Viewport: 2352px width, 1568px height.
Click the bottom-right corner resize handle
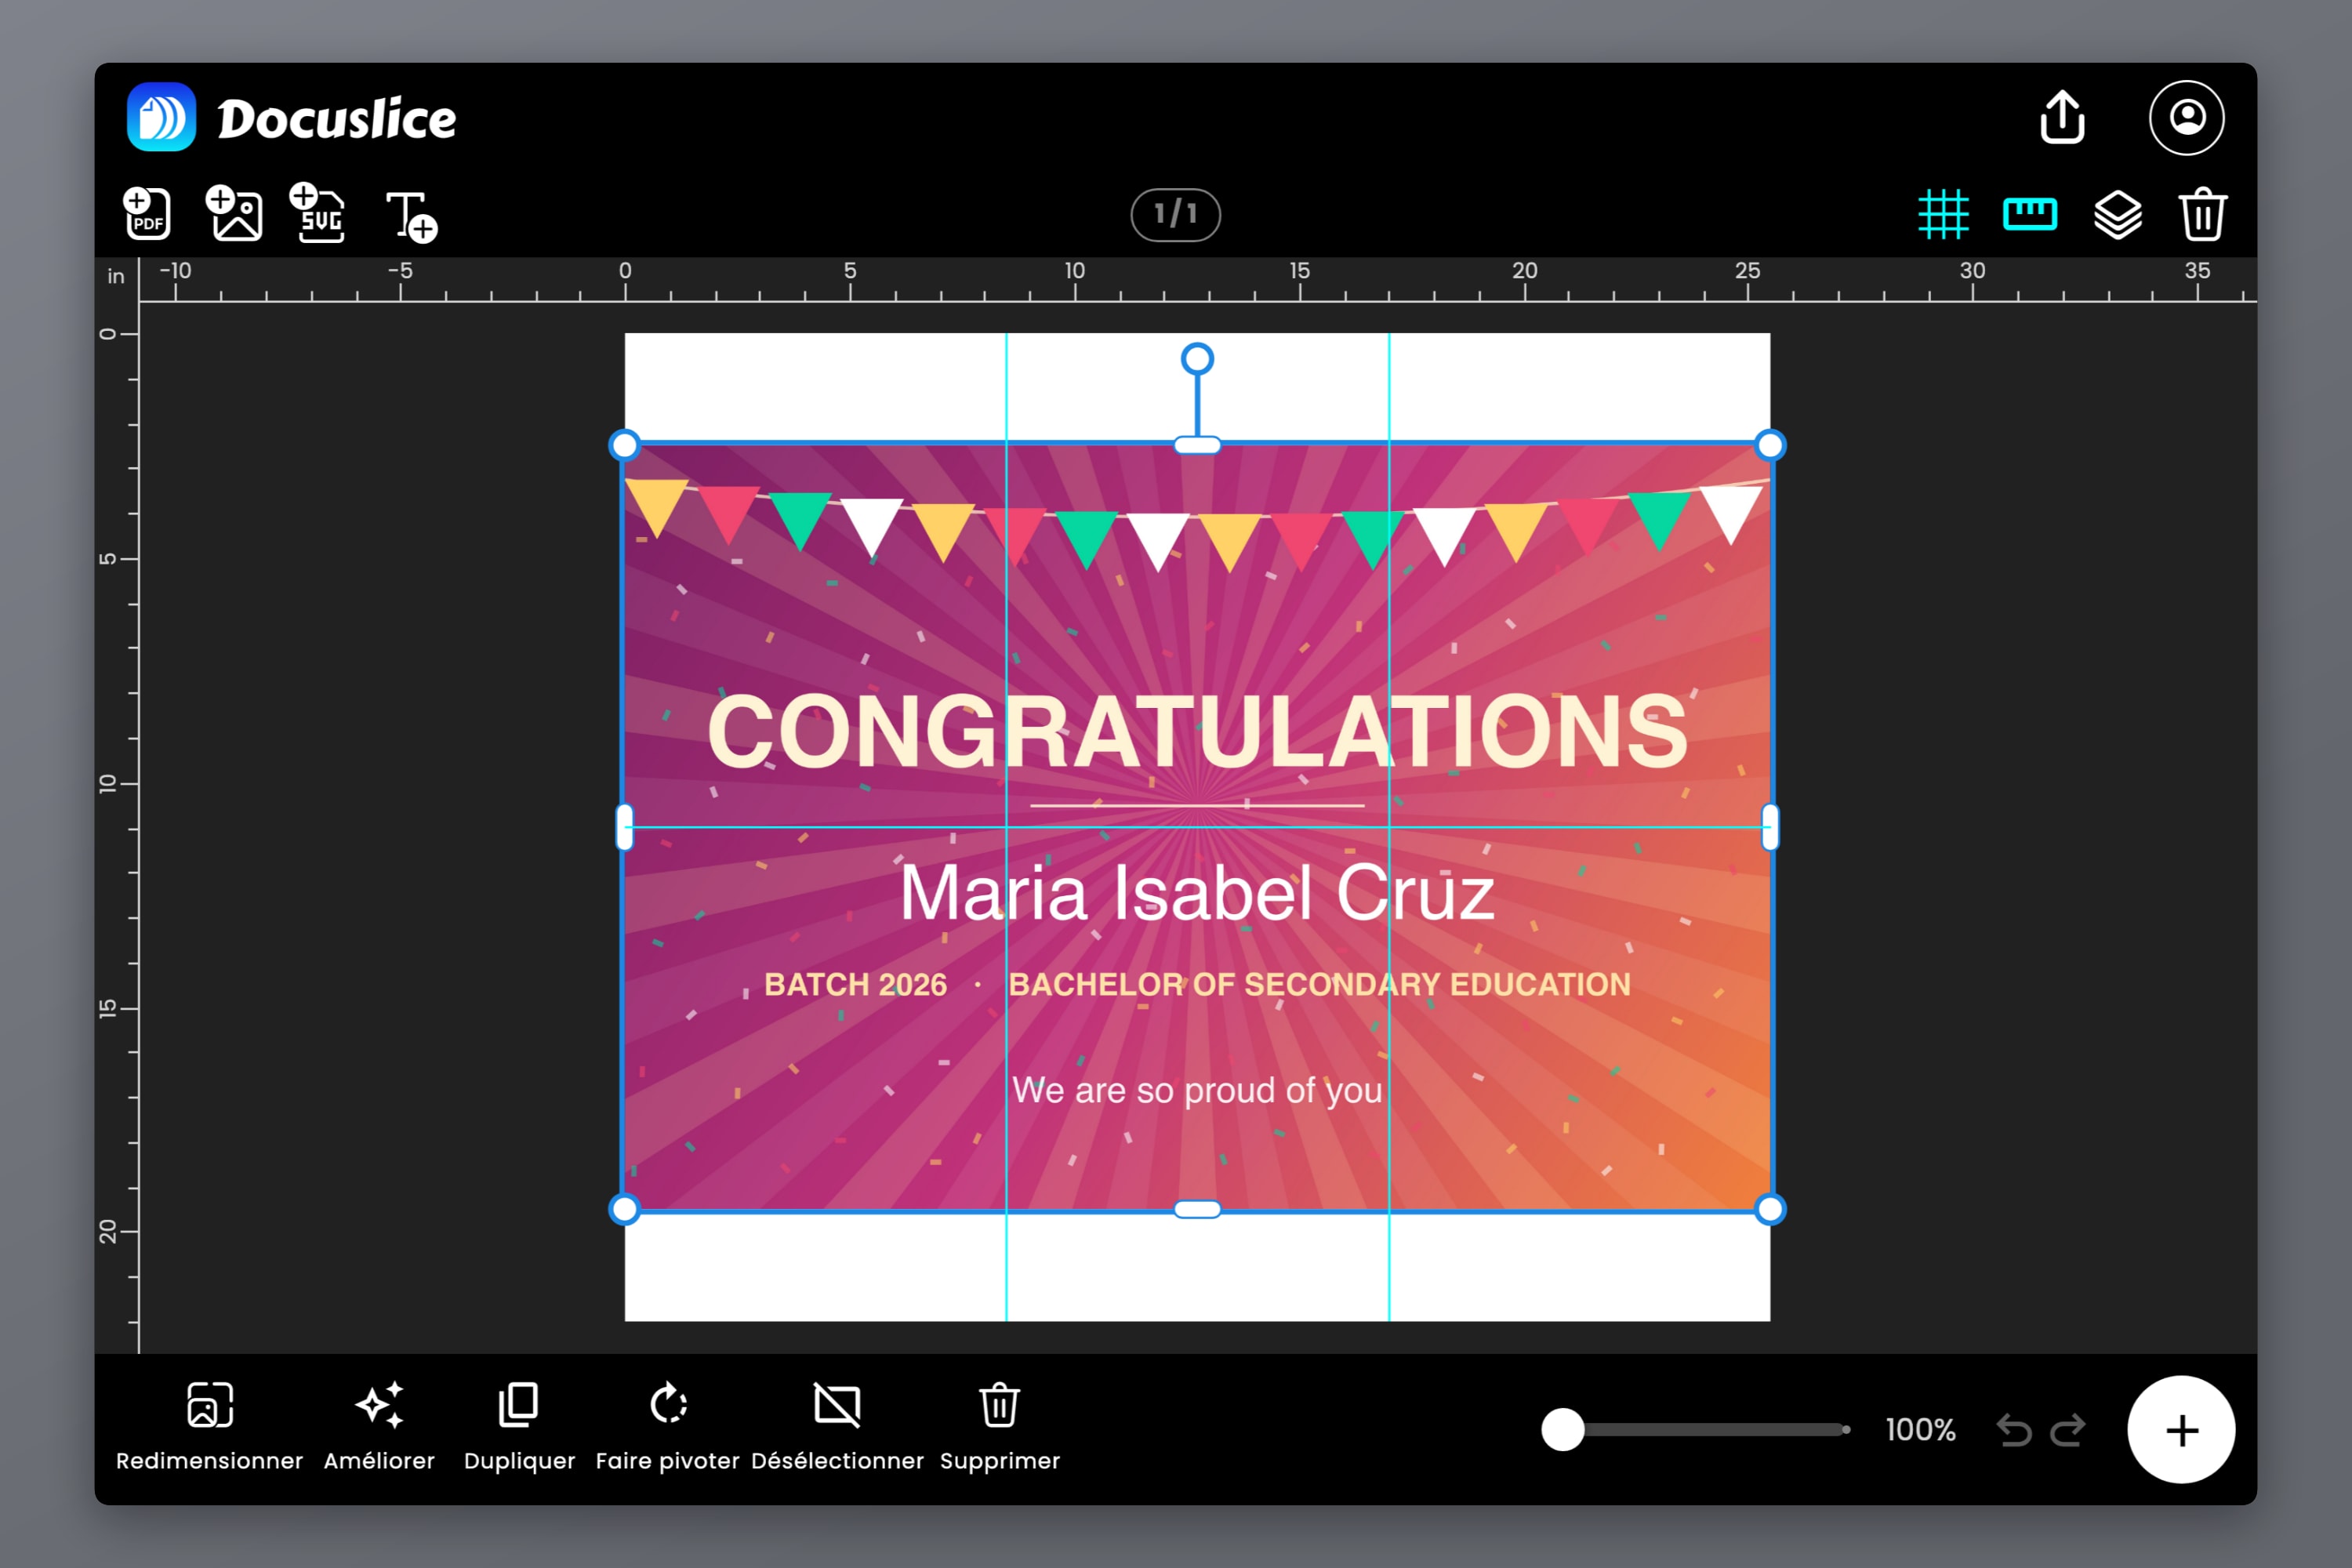(x=1770, y=1210)
